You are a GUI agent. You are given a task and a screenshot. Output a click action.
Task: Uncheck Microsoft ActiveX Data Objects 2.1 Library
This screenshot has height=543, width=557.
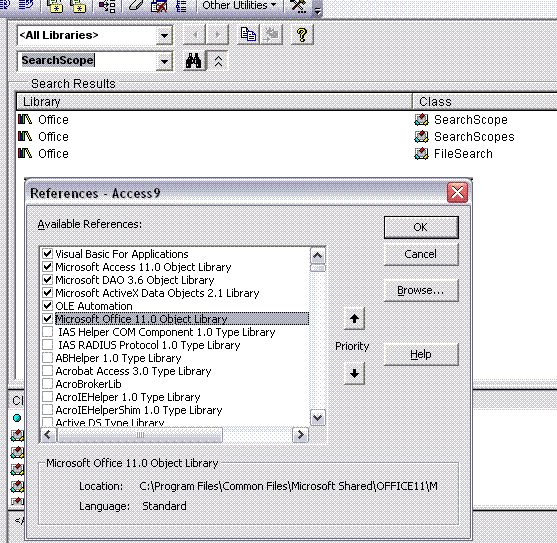pos(47,293)
